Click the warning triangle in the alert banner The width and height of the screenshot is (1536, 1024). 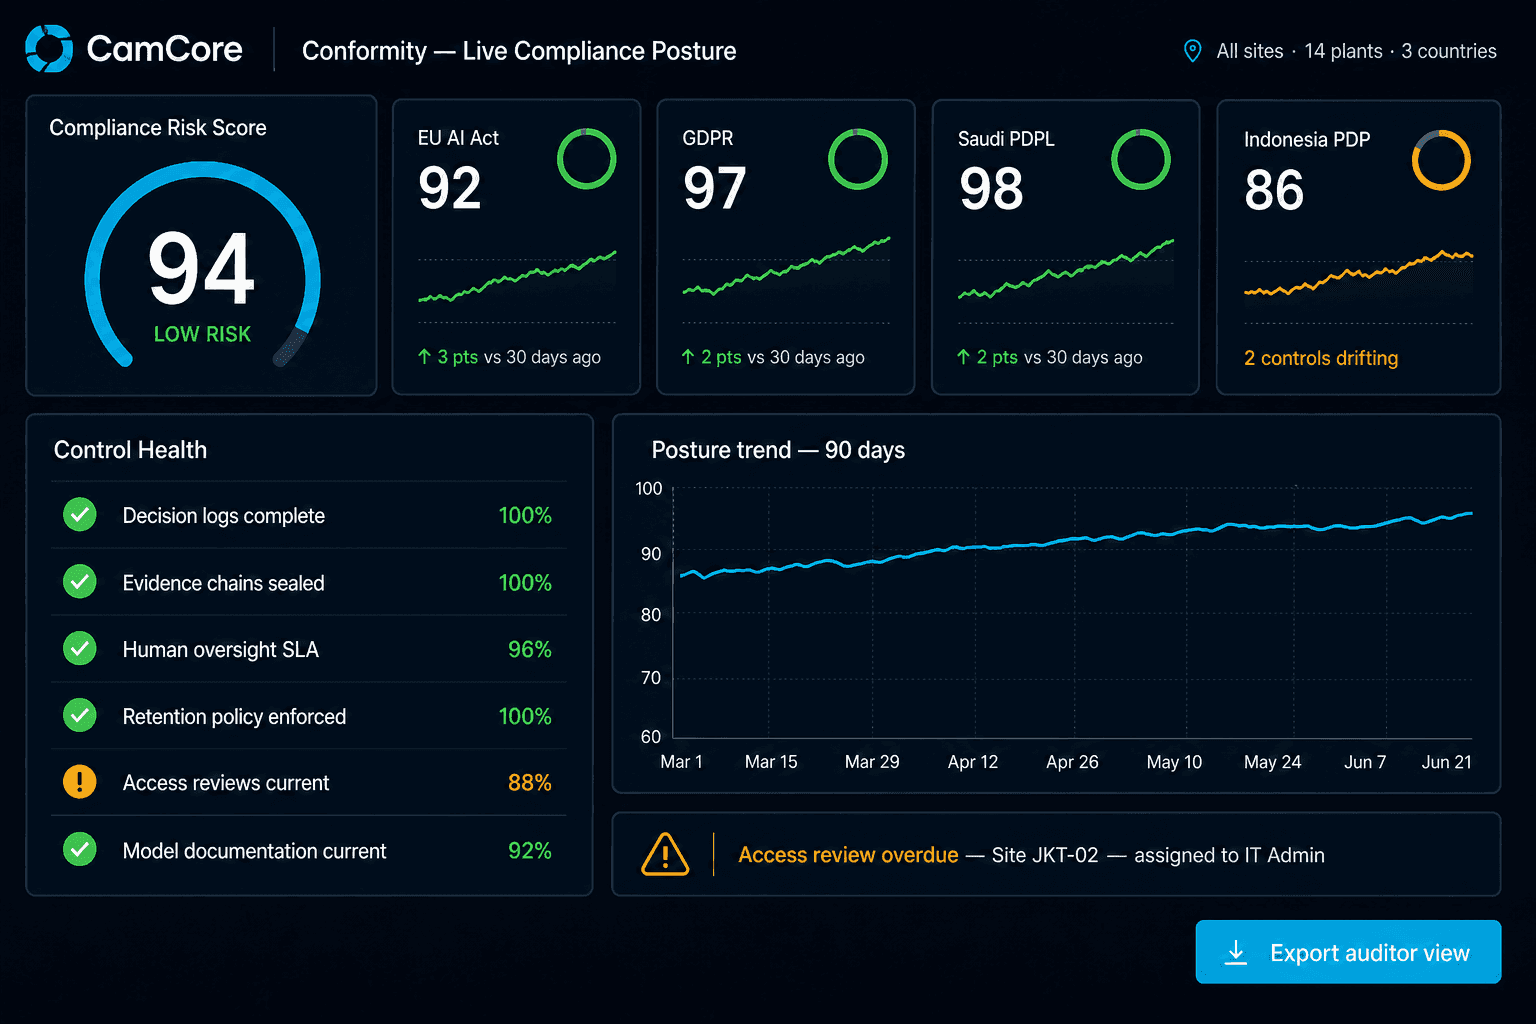coord(665,855)
